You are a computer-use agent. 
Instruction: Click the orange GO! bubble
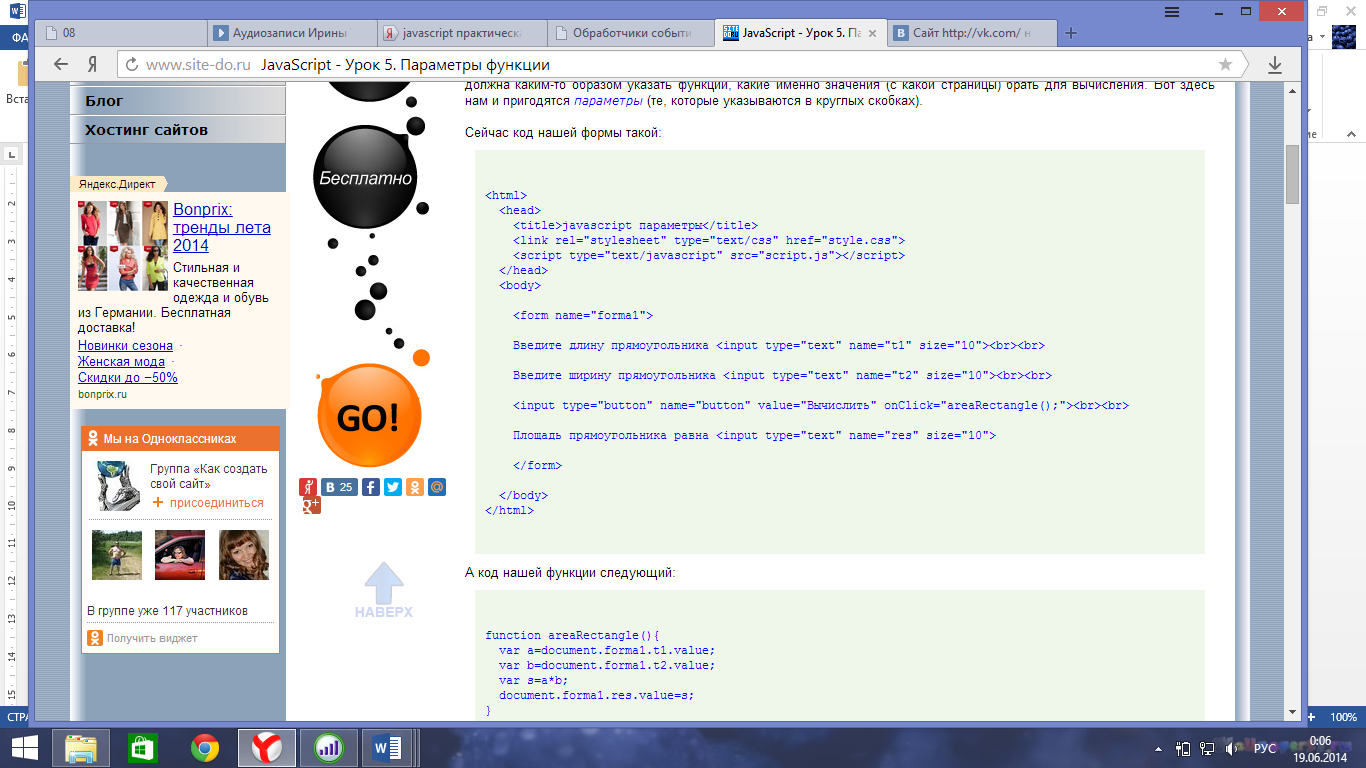tap(369, 416)
